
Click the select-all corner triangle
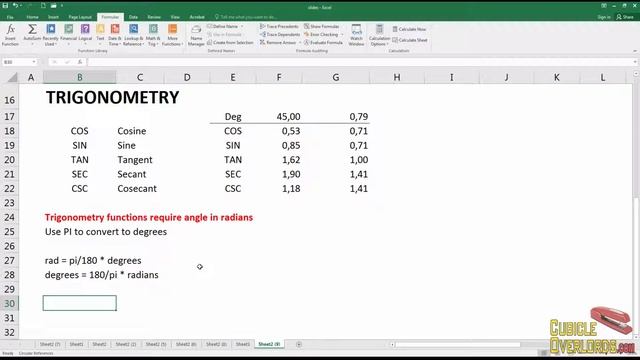pos(13,77)
